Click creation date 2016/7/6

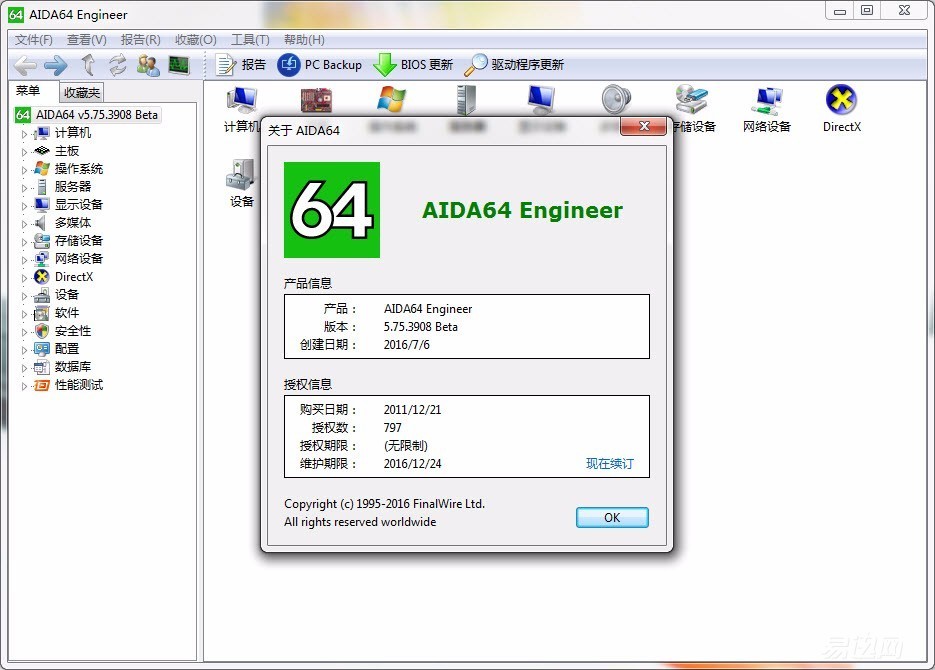pos(406,345)
